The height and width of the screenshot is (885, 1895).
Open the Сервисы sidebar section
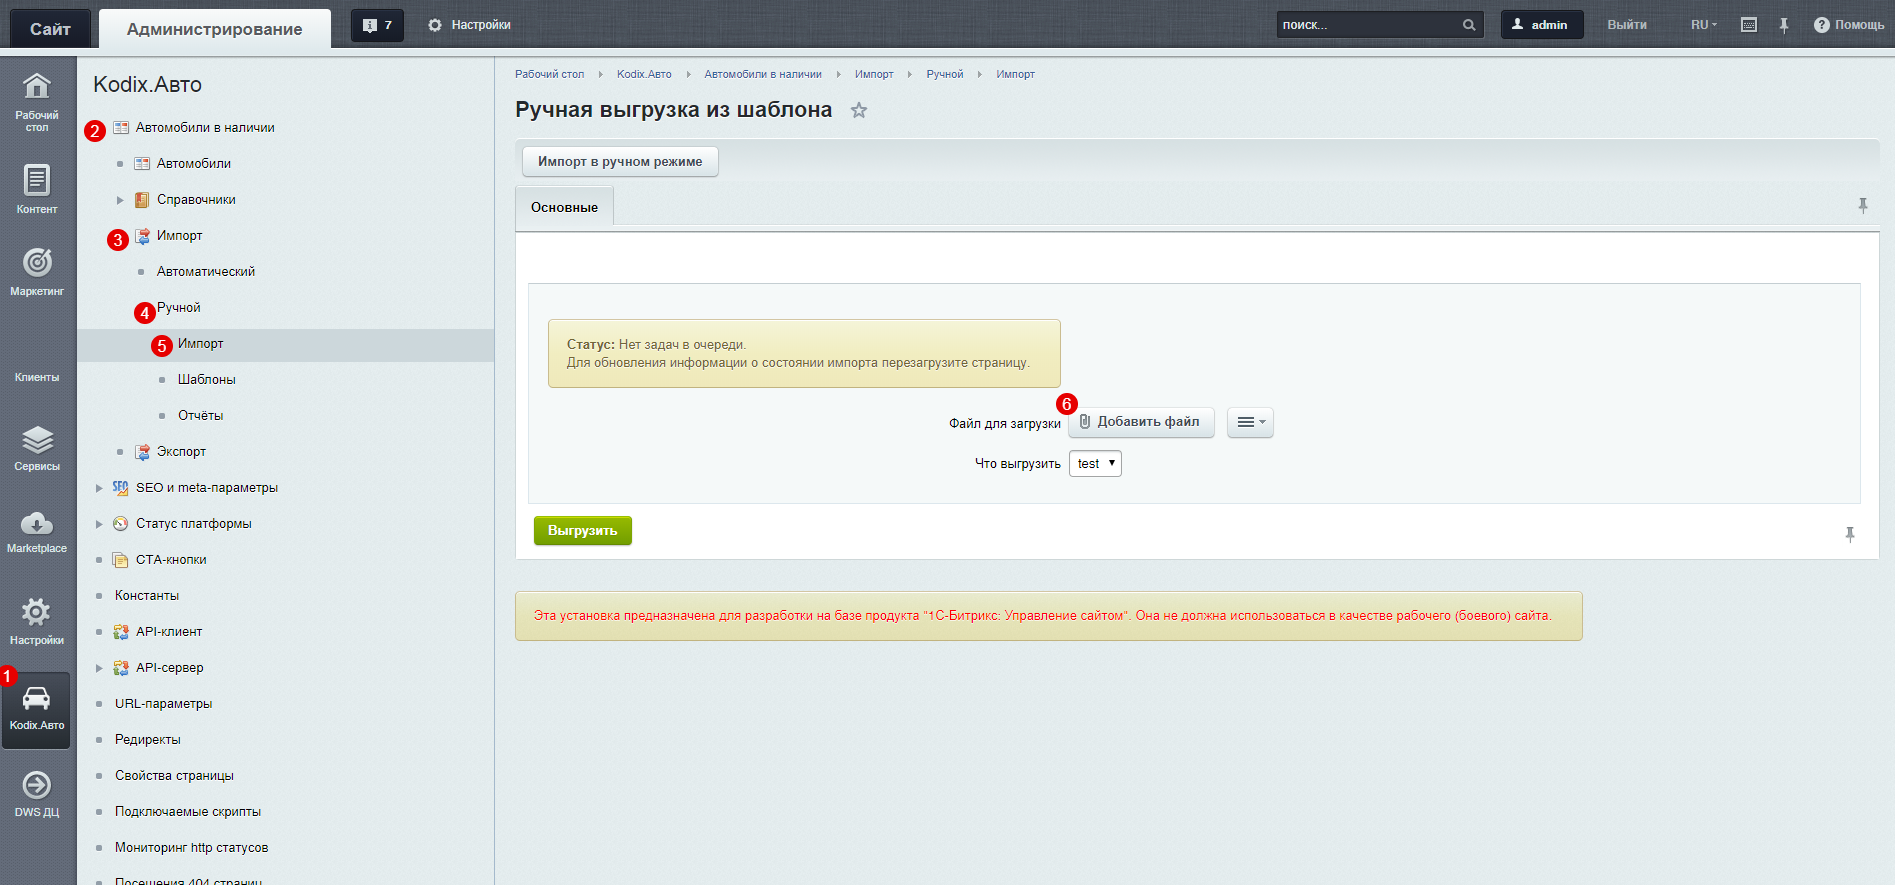37,448
